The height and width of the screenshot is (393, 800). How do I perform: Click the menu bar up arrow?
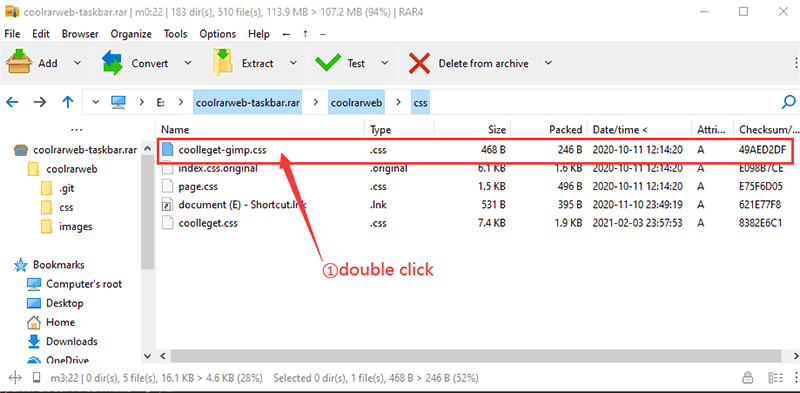point(305,34)
